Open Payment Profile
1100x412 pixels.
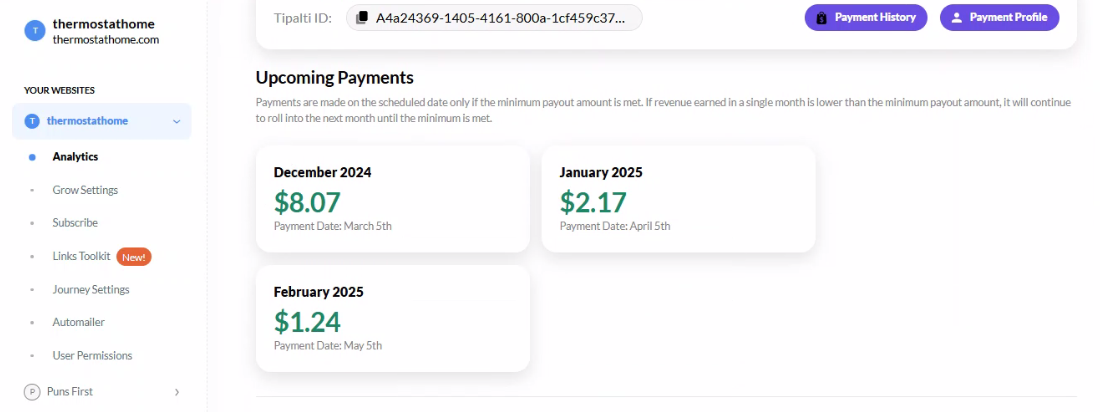pos(1000,18)
